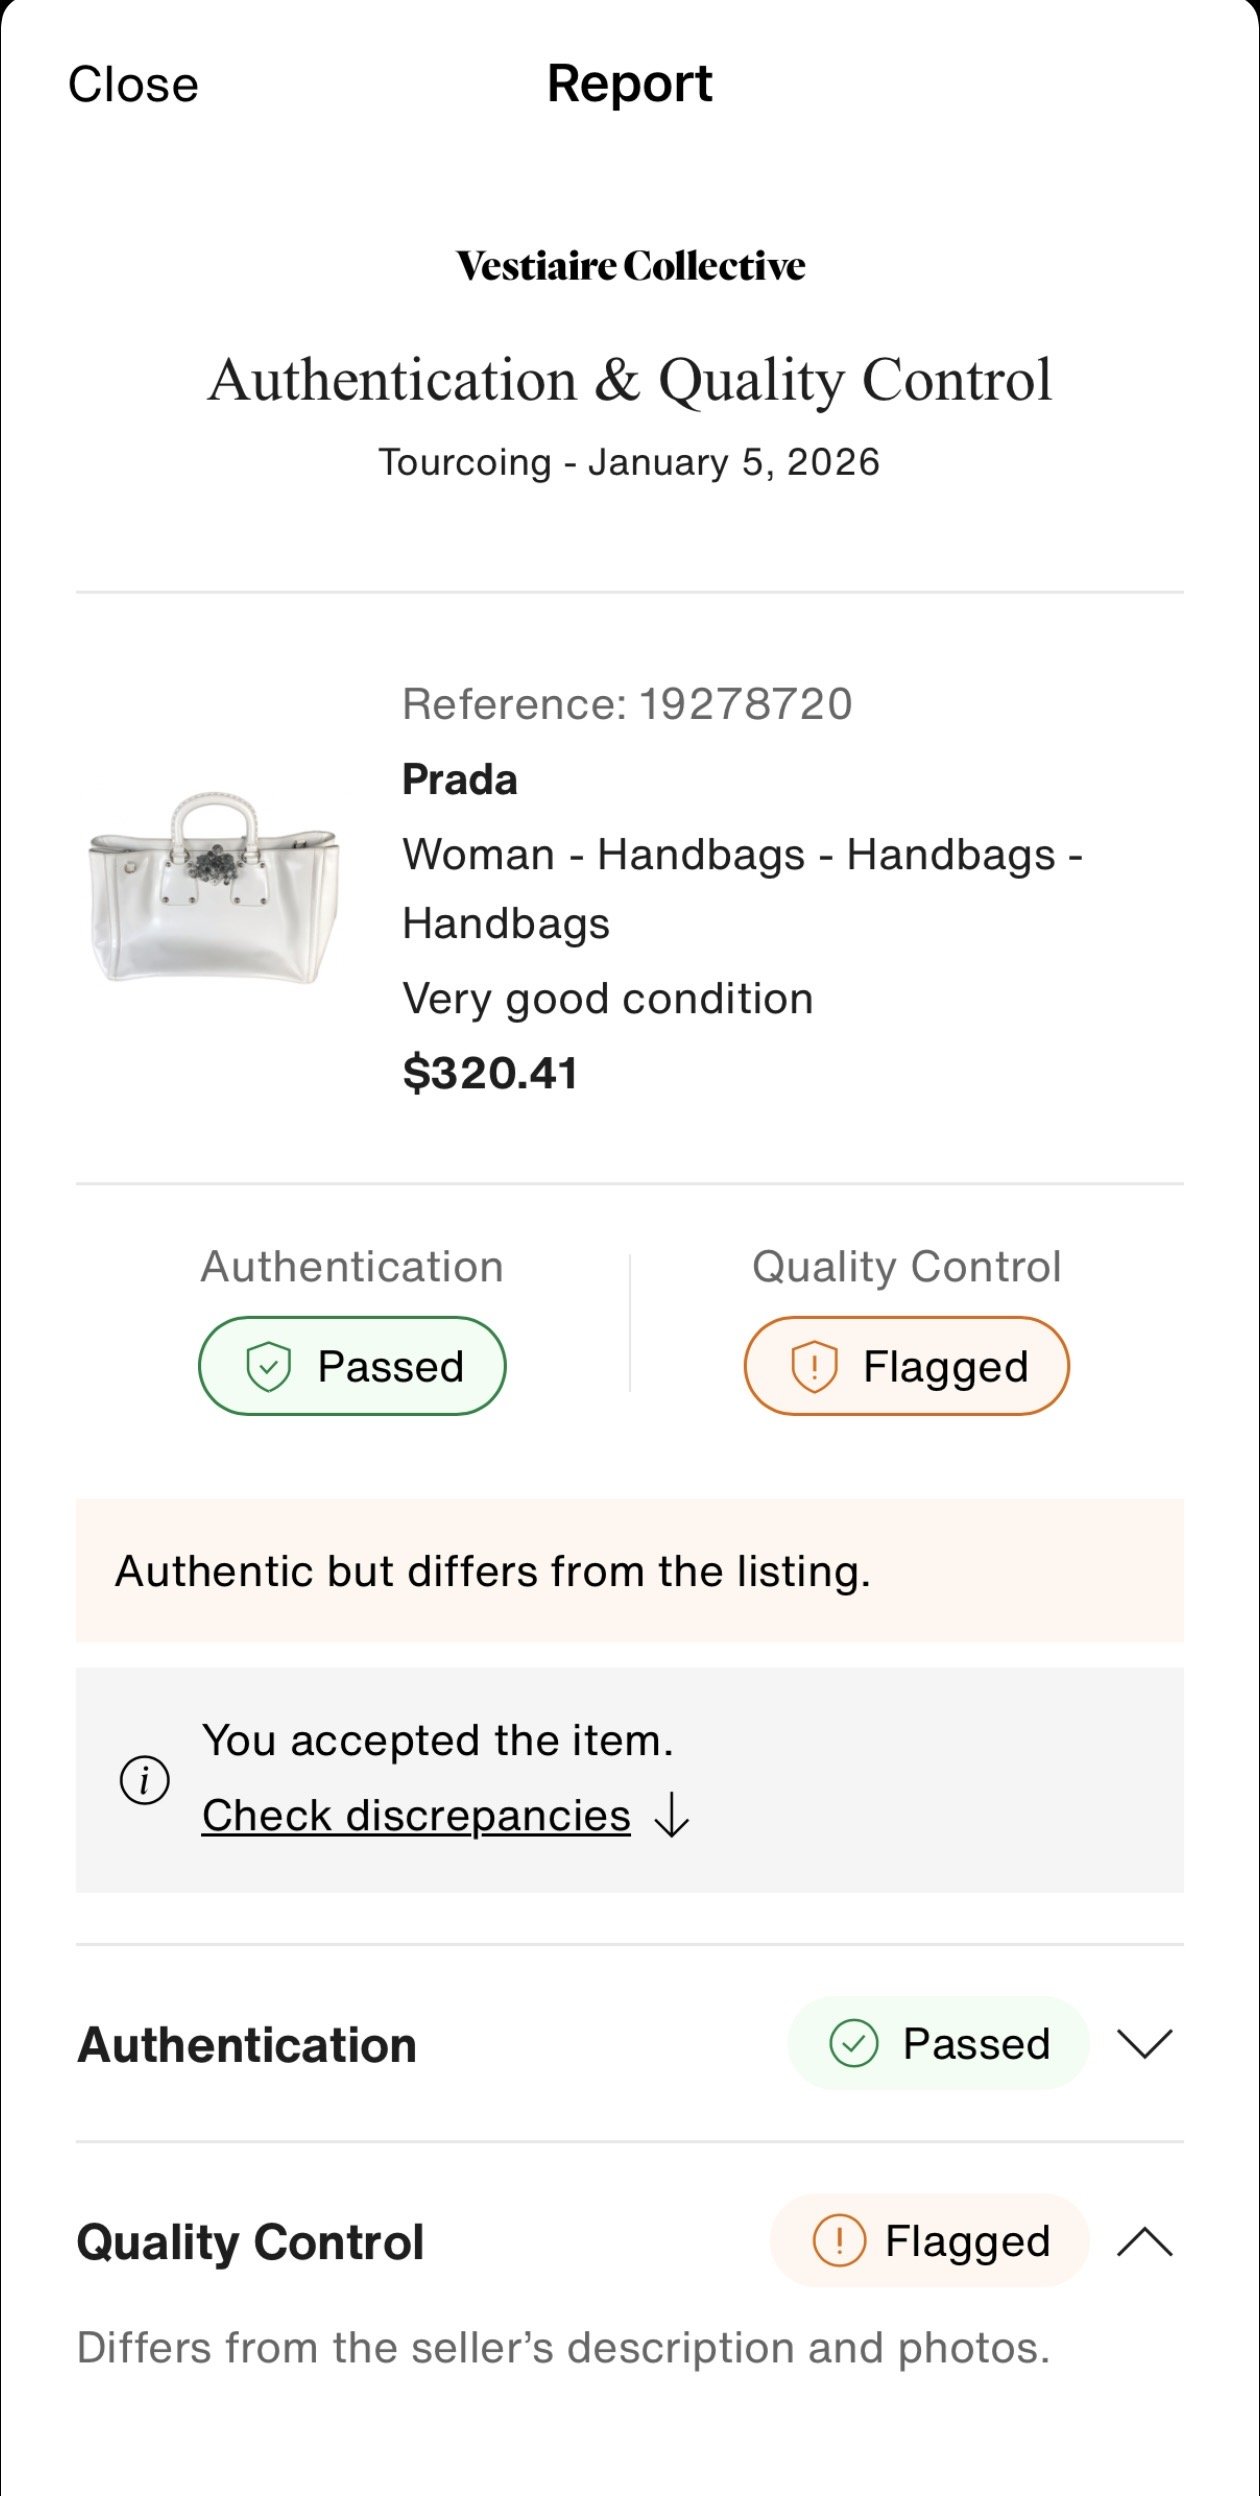Screen dimensions: 1260x2496
Task: Tap the Authentic but differs banner
Action: click(x=629, y=1570)
